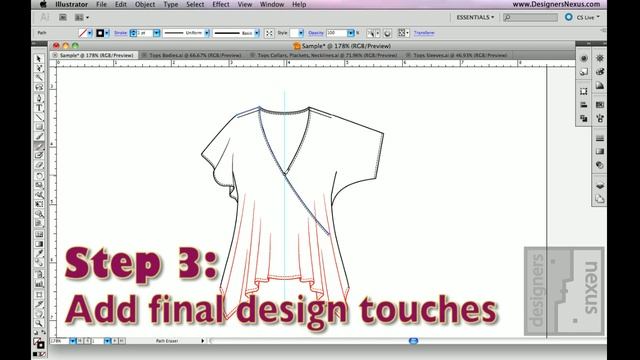
Task: Select the Direct Selection tool
Action: coord(39,68)
